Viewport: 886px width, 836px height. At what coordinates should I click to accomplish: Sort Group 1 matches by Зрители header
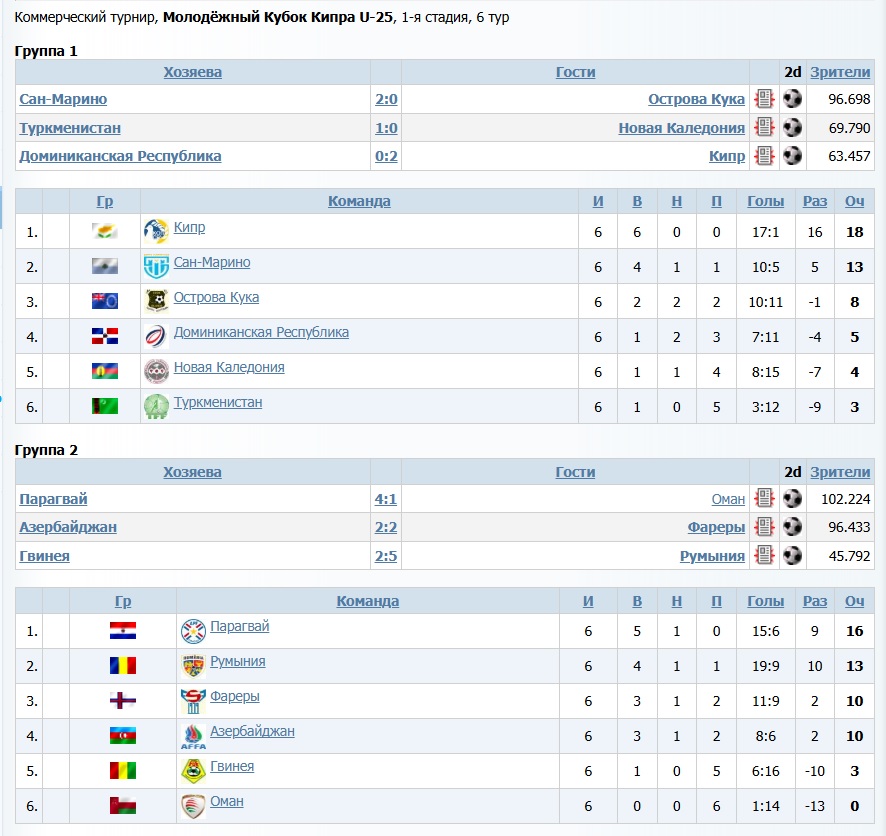(x=840, y=72)
